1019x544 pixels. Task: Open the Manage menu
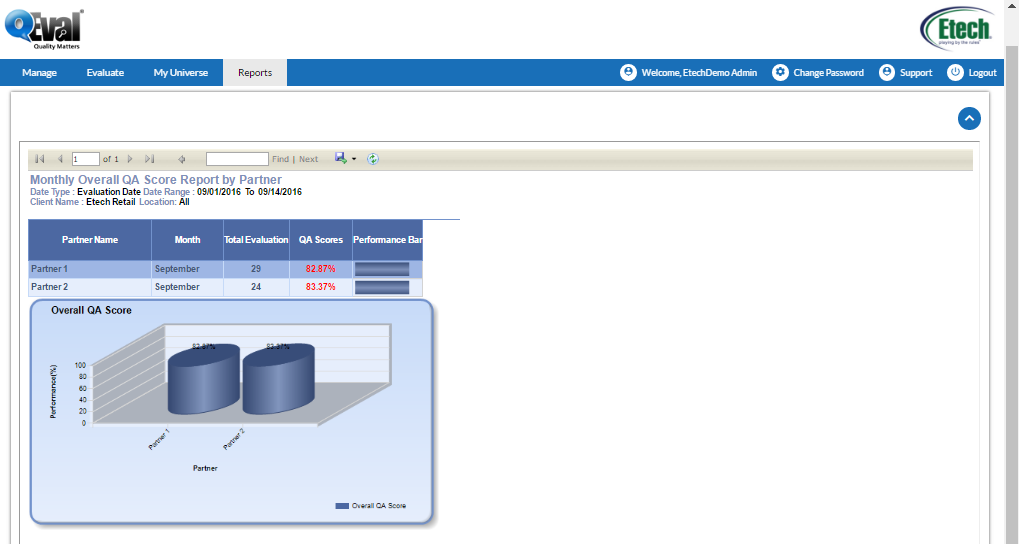pyautogui.click(x=39, y=73)
